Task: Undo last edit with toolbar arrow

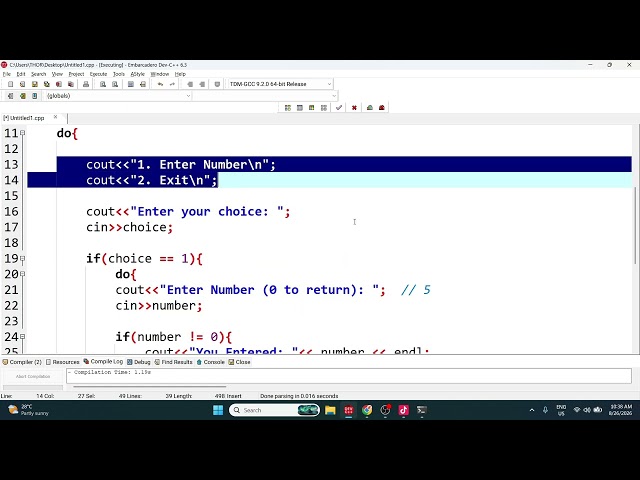Action: point(160,84)
